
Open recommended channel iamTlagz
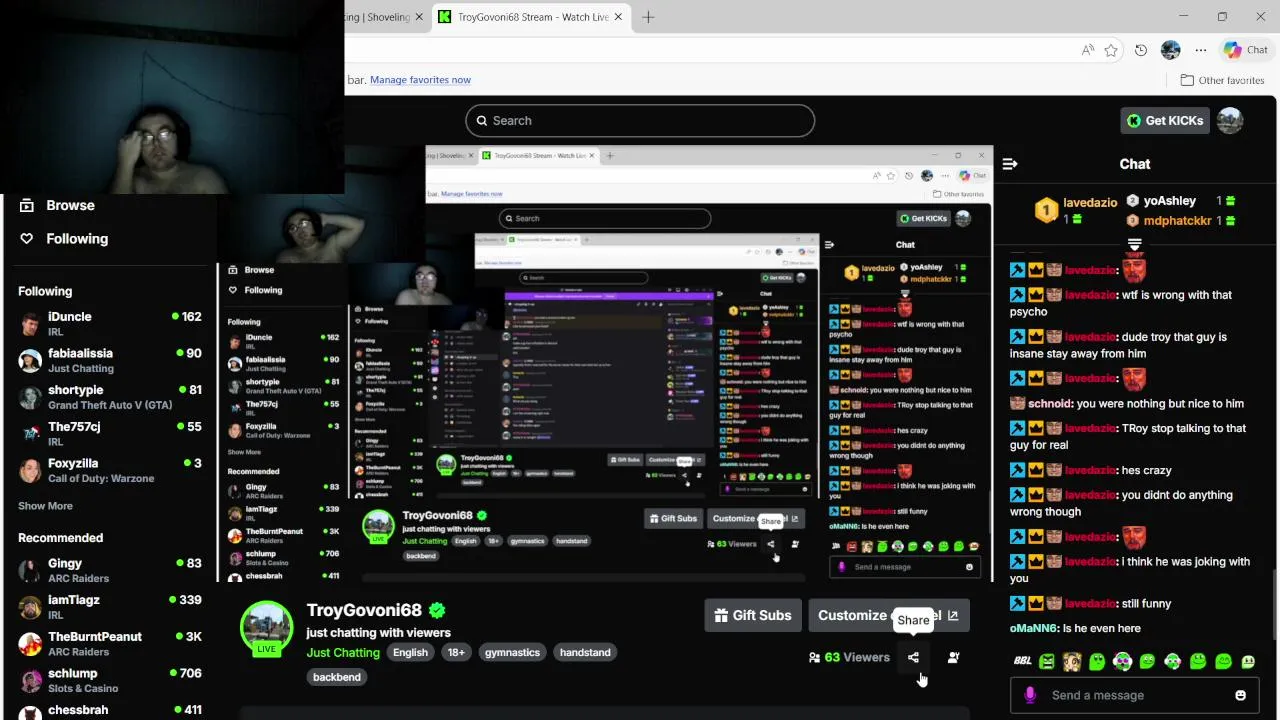coord(110,607)
